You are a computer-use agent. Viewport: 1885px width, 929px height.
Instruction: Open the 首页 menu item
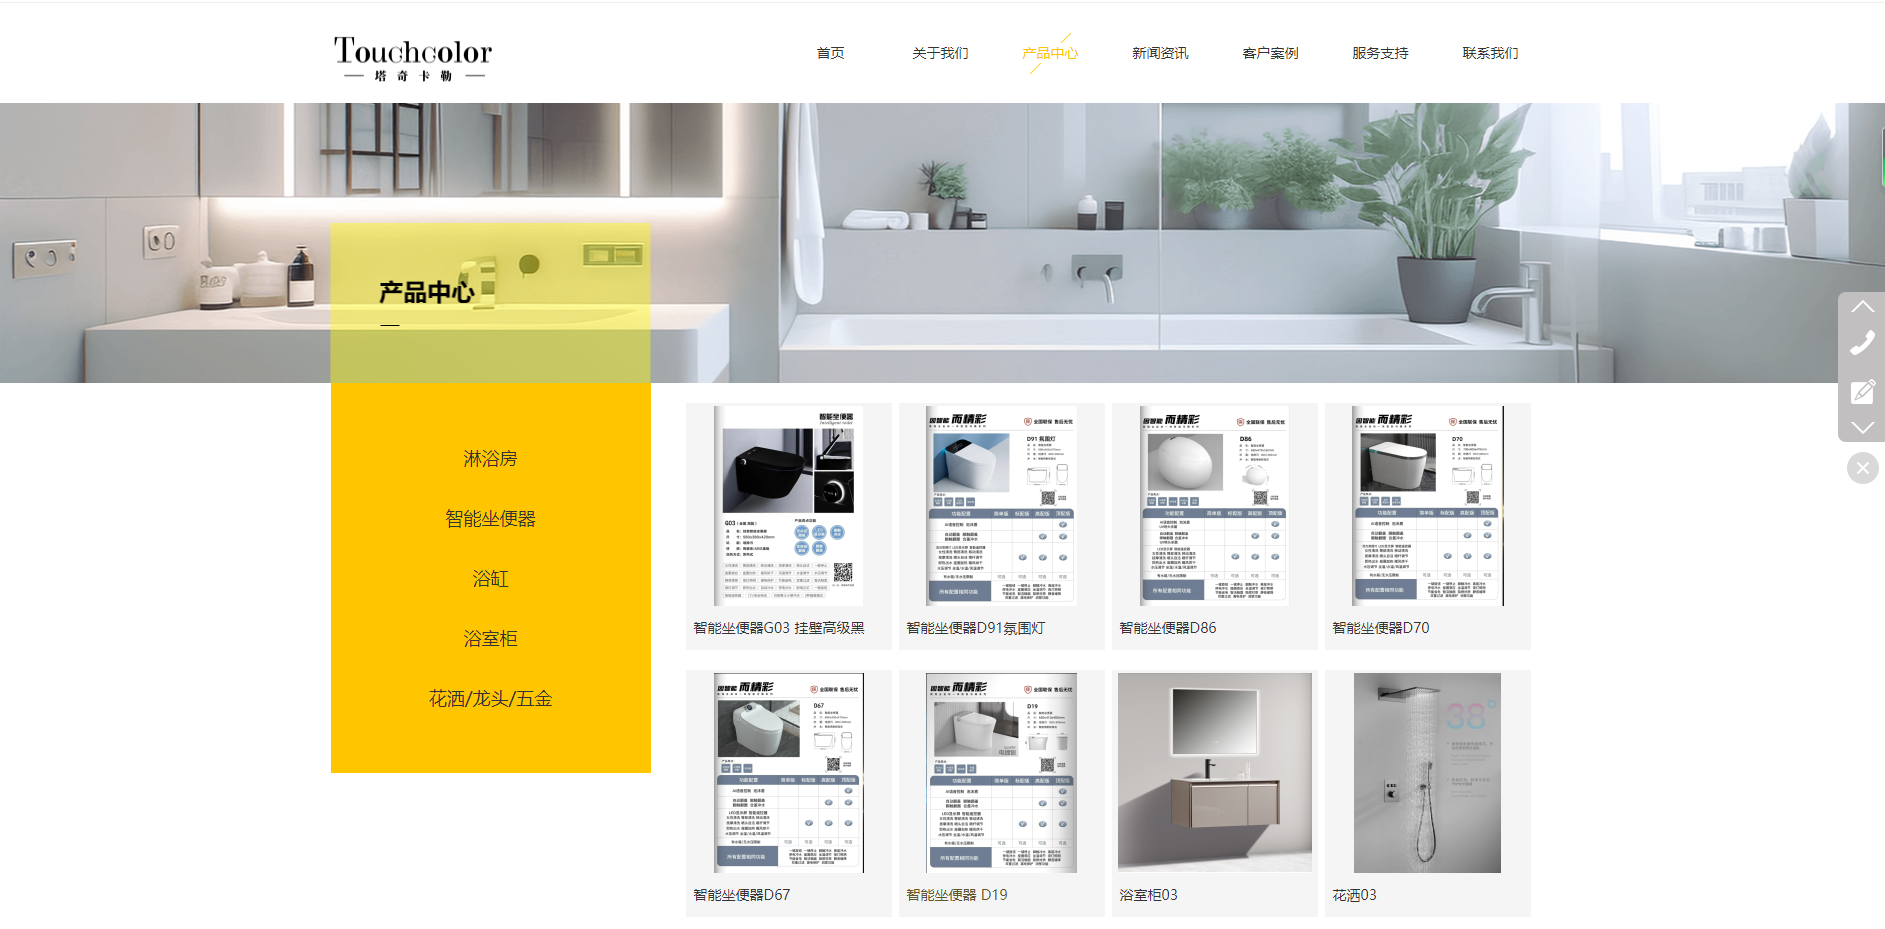(830, 53)
